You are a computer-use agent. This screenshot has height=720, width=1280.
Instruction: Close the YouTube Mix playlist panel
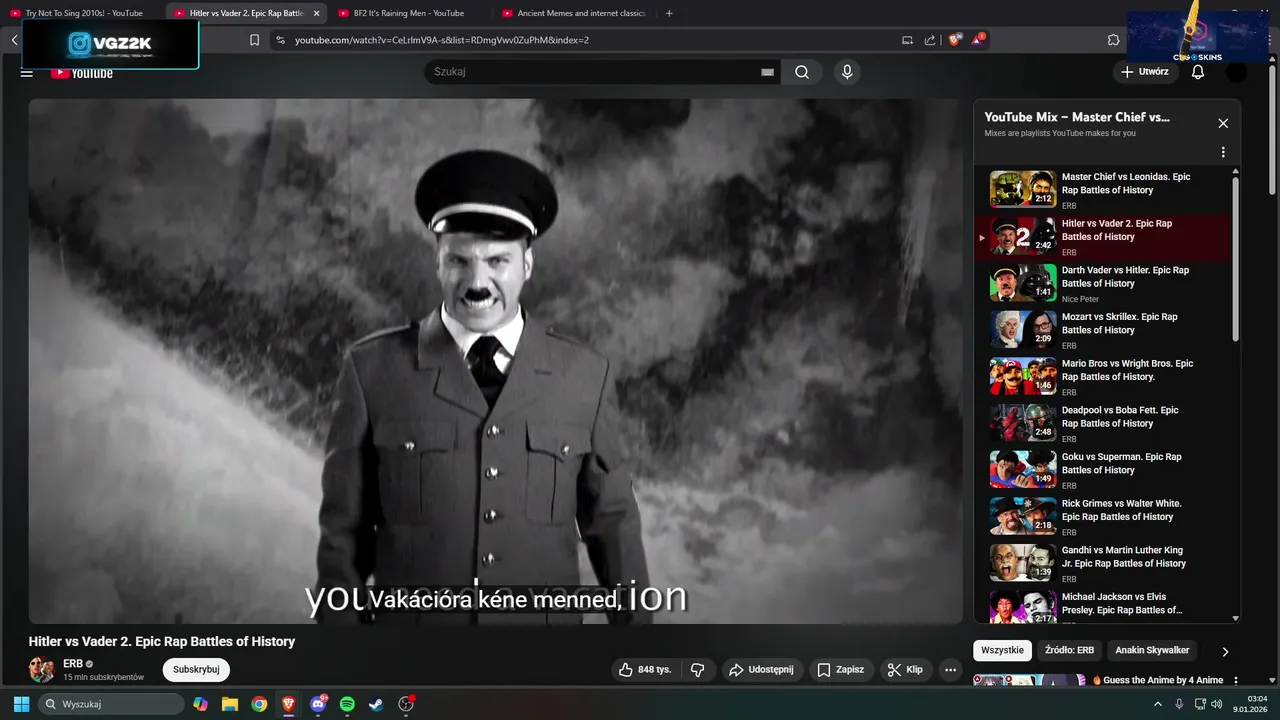[x=1223, y=123]
